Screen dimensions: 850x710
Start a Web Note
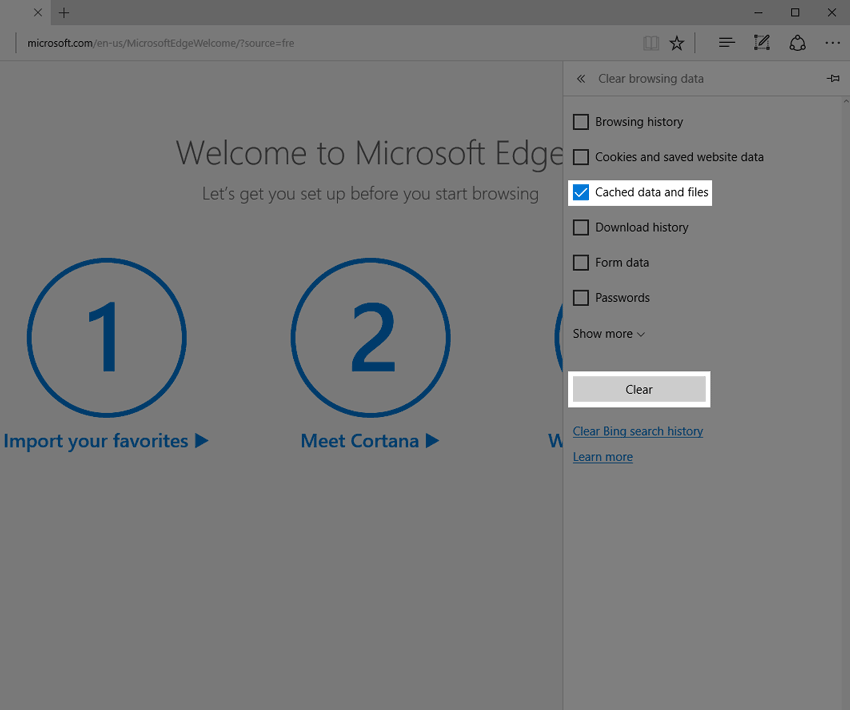(x=761, y=43)
